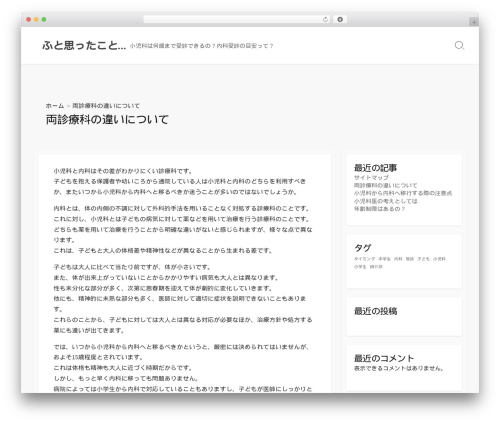Select the 子ども tag
This screenshot has height=423, width=500.
coord(423,259)
